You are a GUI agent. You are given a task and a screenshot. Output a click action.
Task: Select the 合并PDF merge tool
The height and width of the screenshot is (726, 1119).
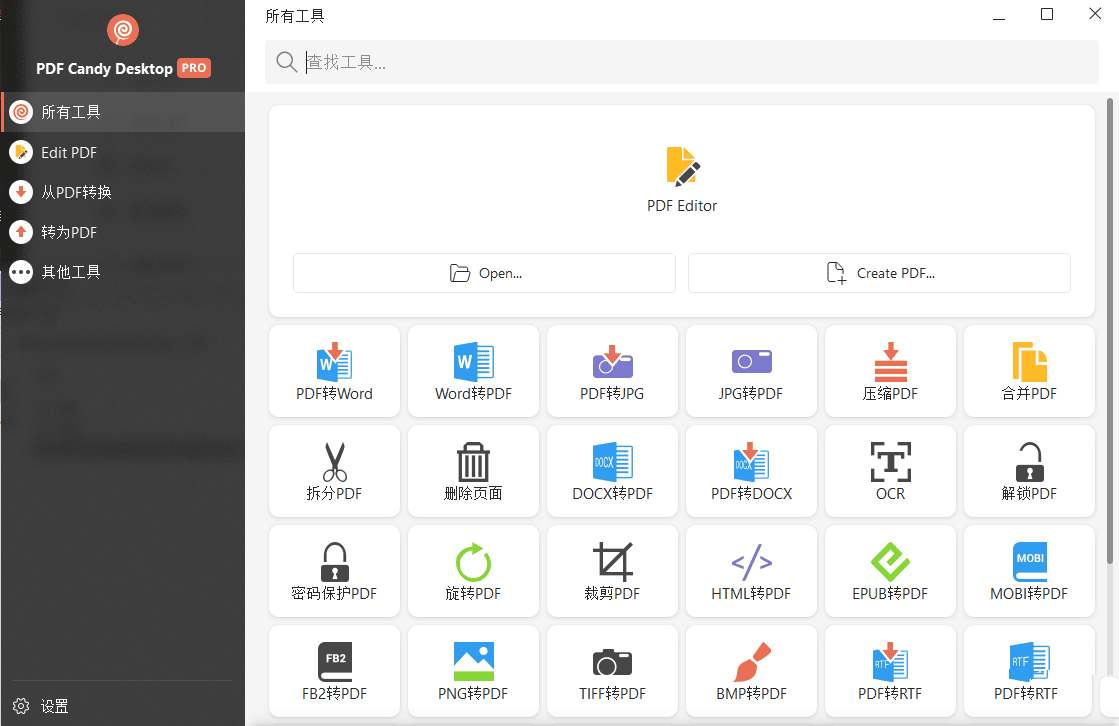click(1028, 370)
